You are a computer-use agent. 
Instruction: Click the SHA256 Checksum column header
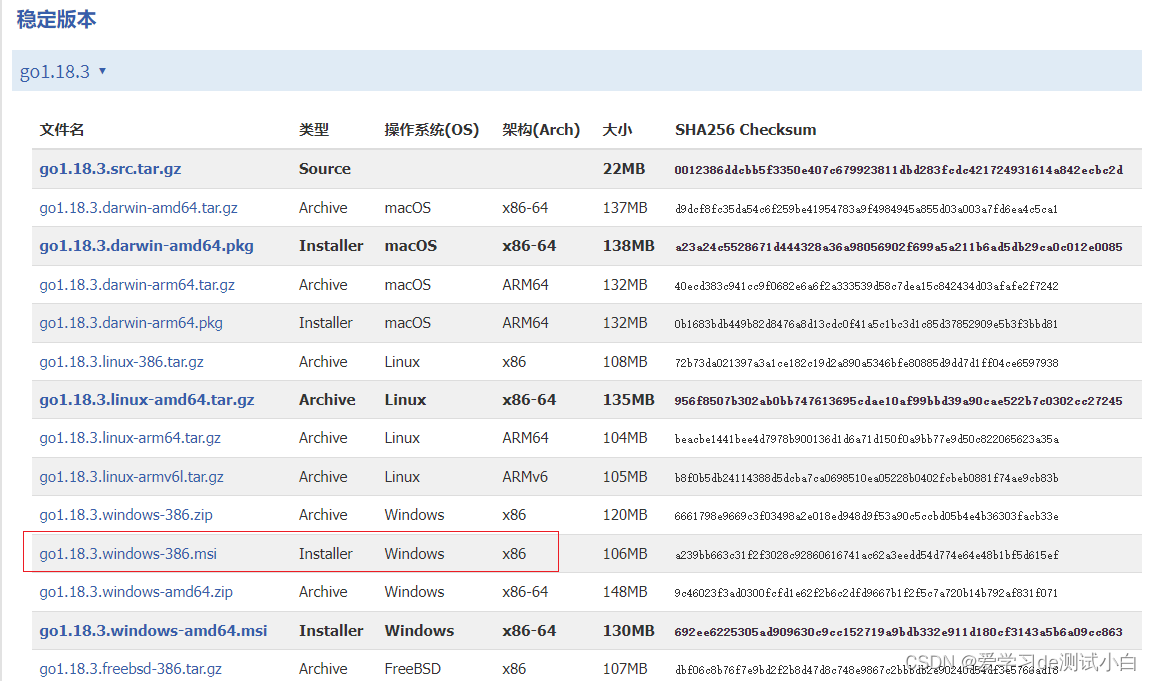[x=746, y=130]
